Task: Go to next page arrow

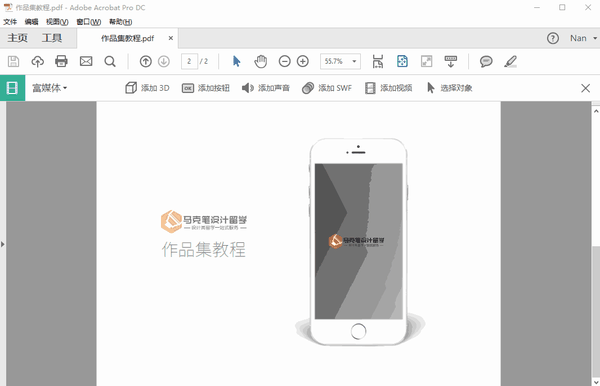Action: [164, 61]
